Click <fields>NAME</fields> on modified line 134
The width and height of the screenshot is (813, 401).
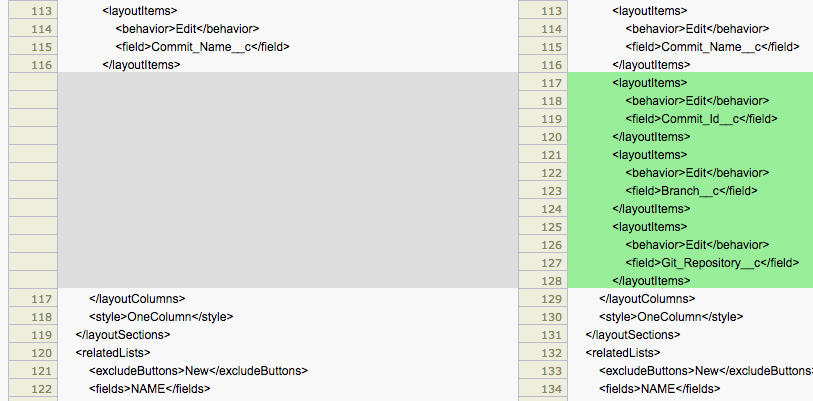pos(660,389)
